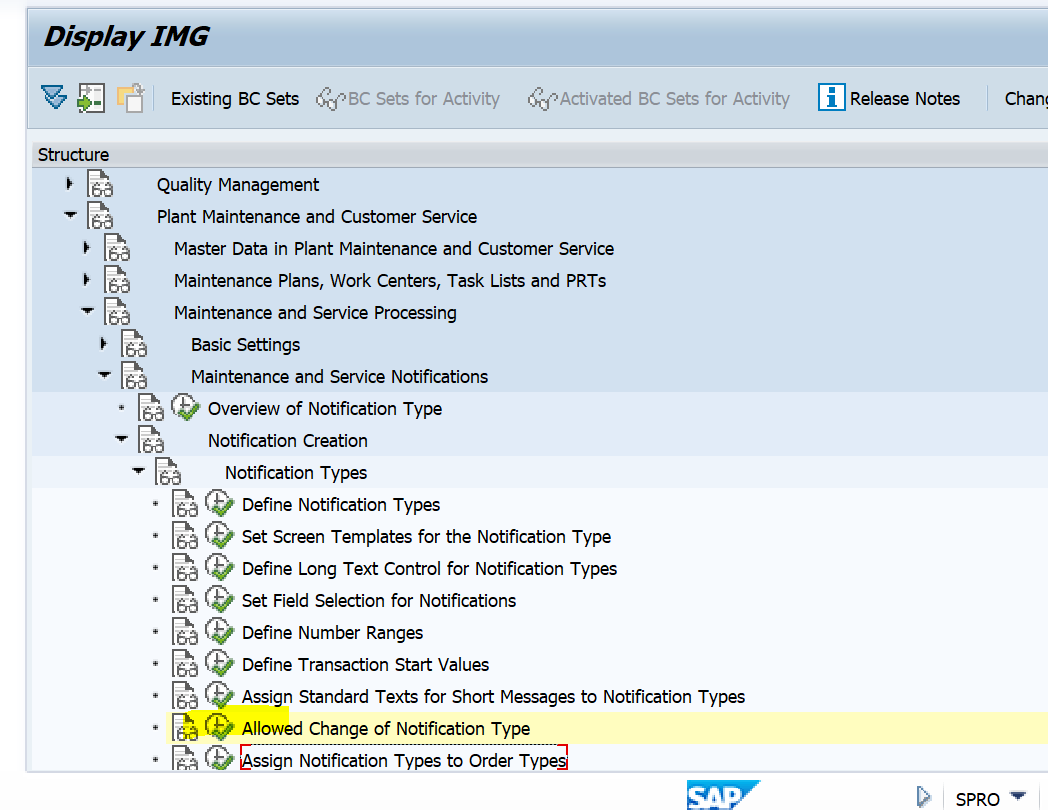Screen dimensions: 1048x810
Task: Click the Display BC Sets document icon
Action: click(91, 97)
